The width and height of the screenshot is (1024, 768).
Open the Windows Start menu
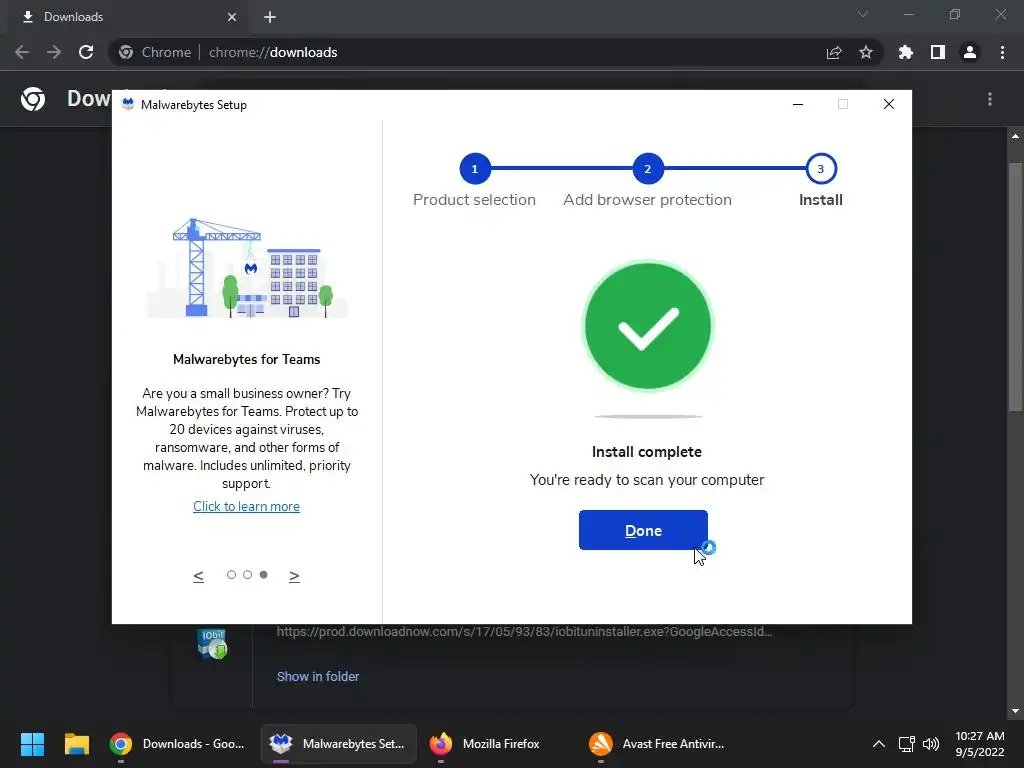click(32, 744)
